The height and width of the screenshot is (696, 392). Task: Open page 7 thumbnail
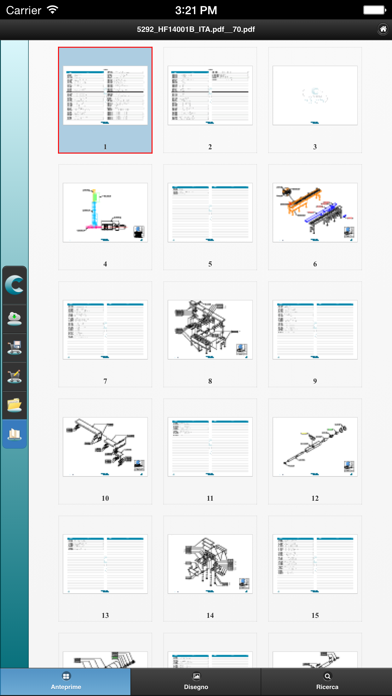click(105, 334)
